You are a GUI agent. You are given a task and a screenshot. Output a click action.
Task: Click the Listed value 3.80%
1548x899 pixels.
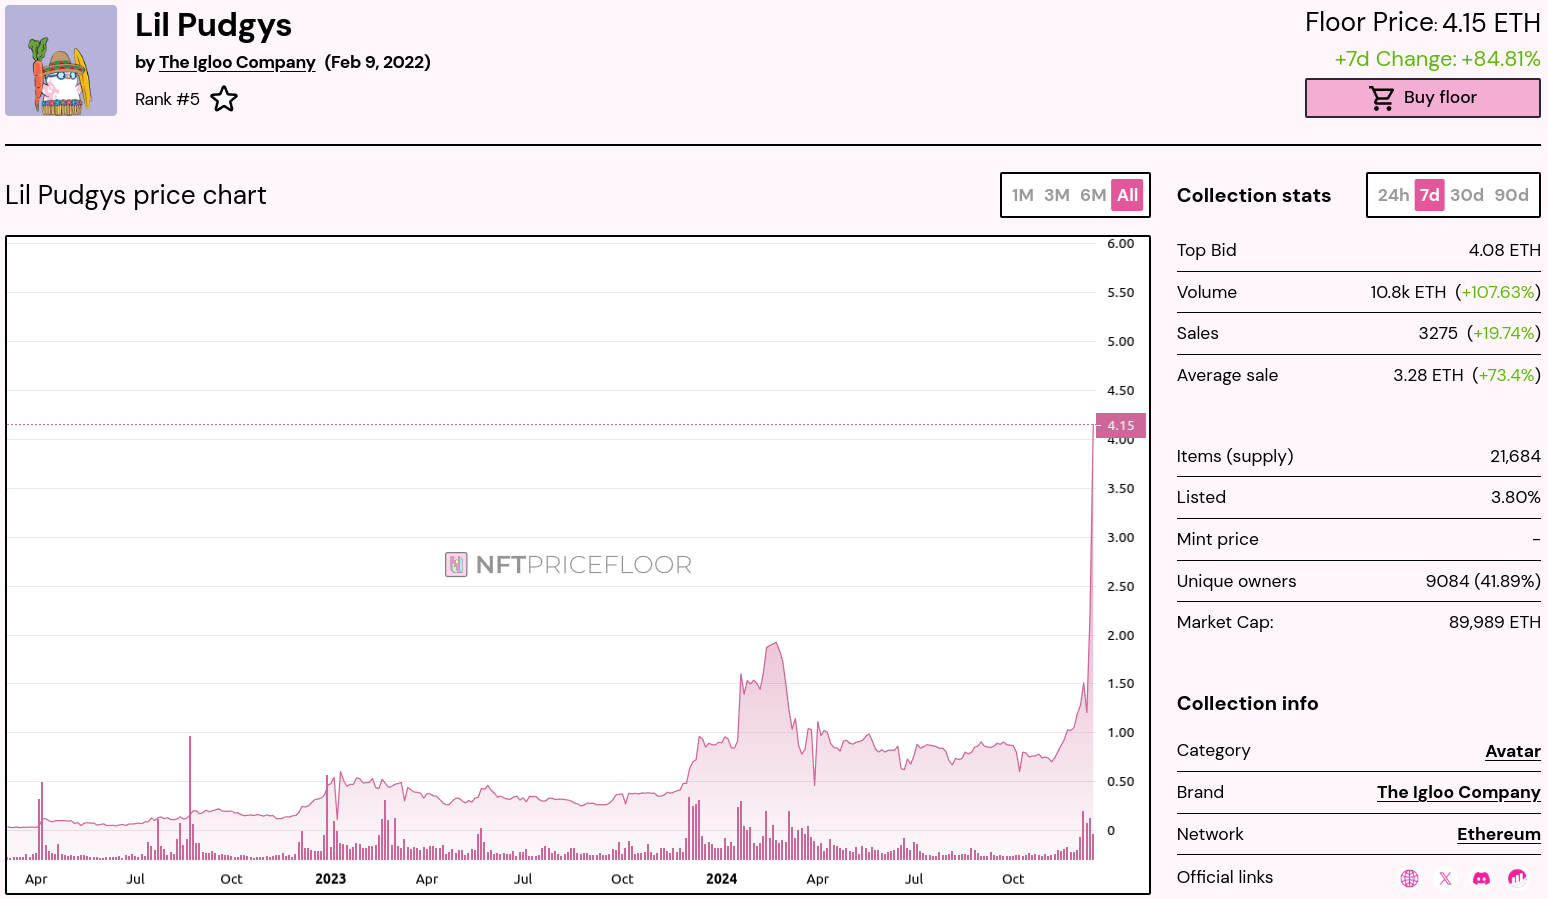tap(1515, 497)
